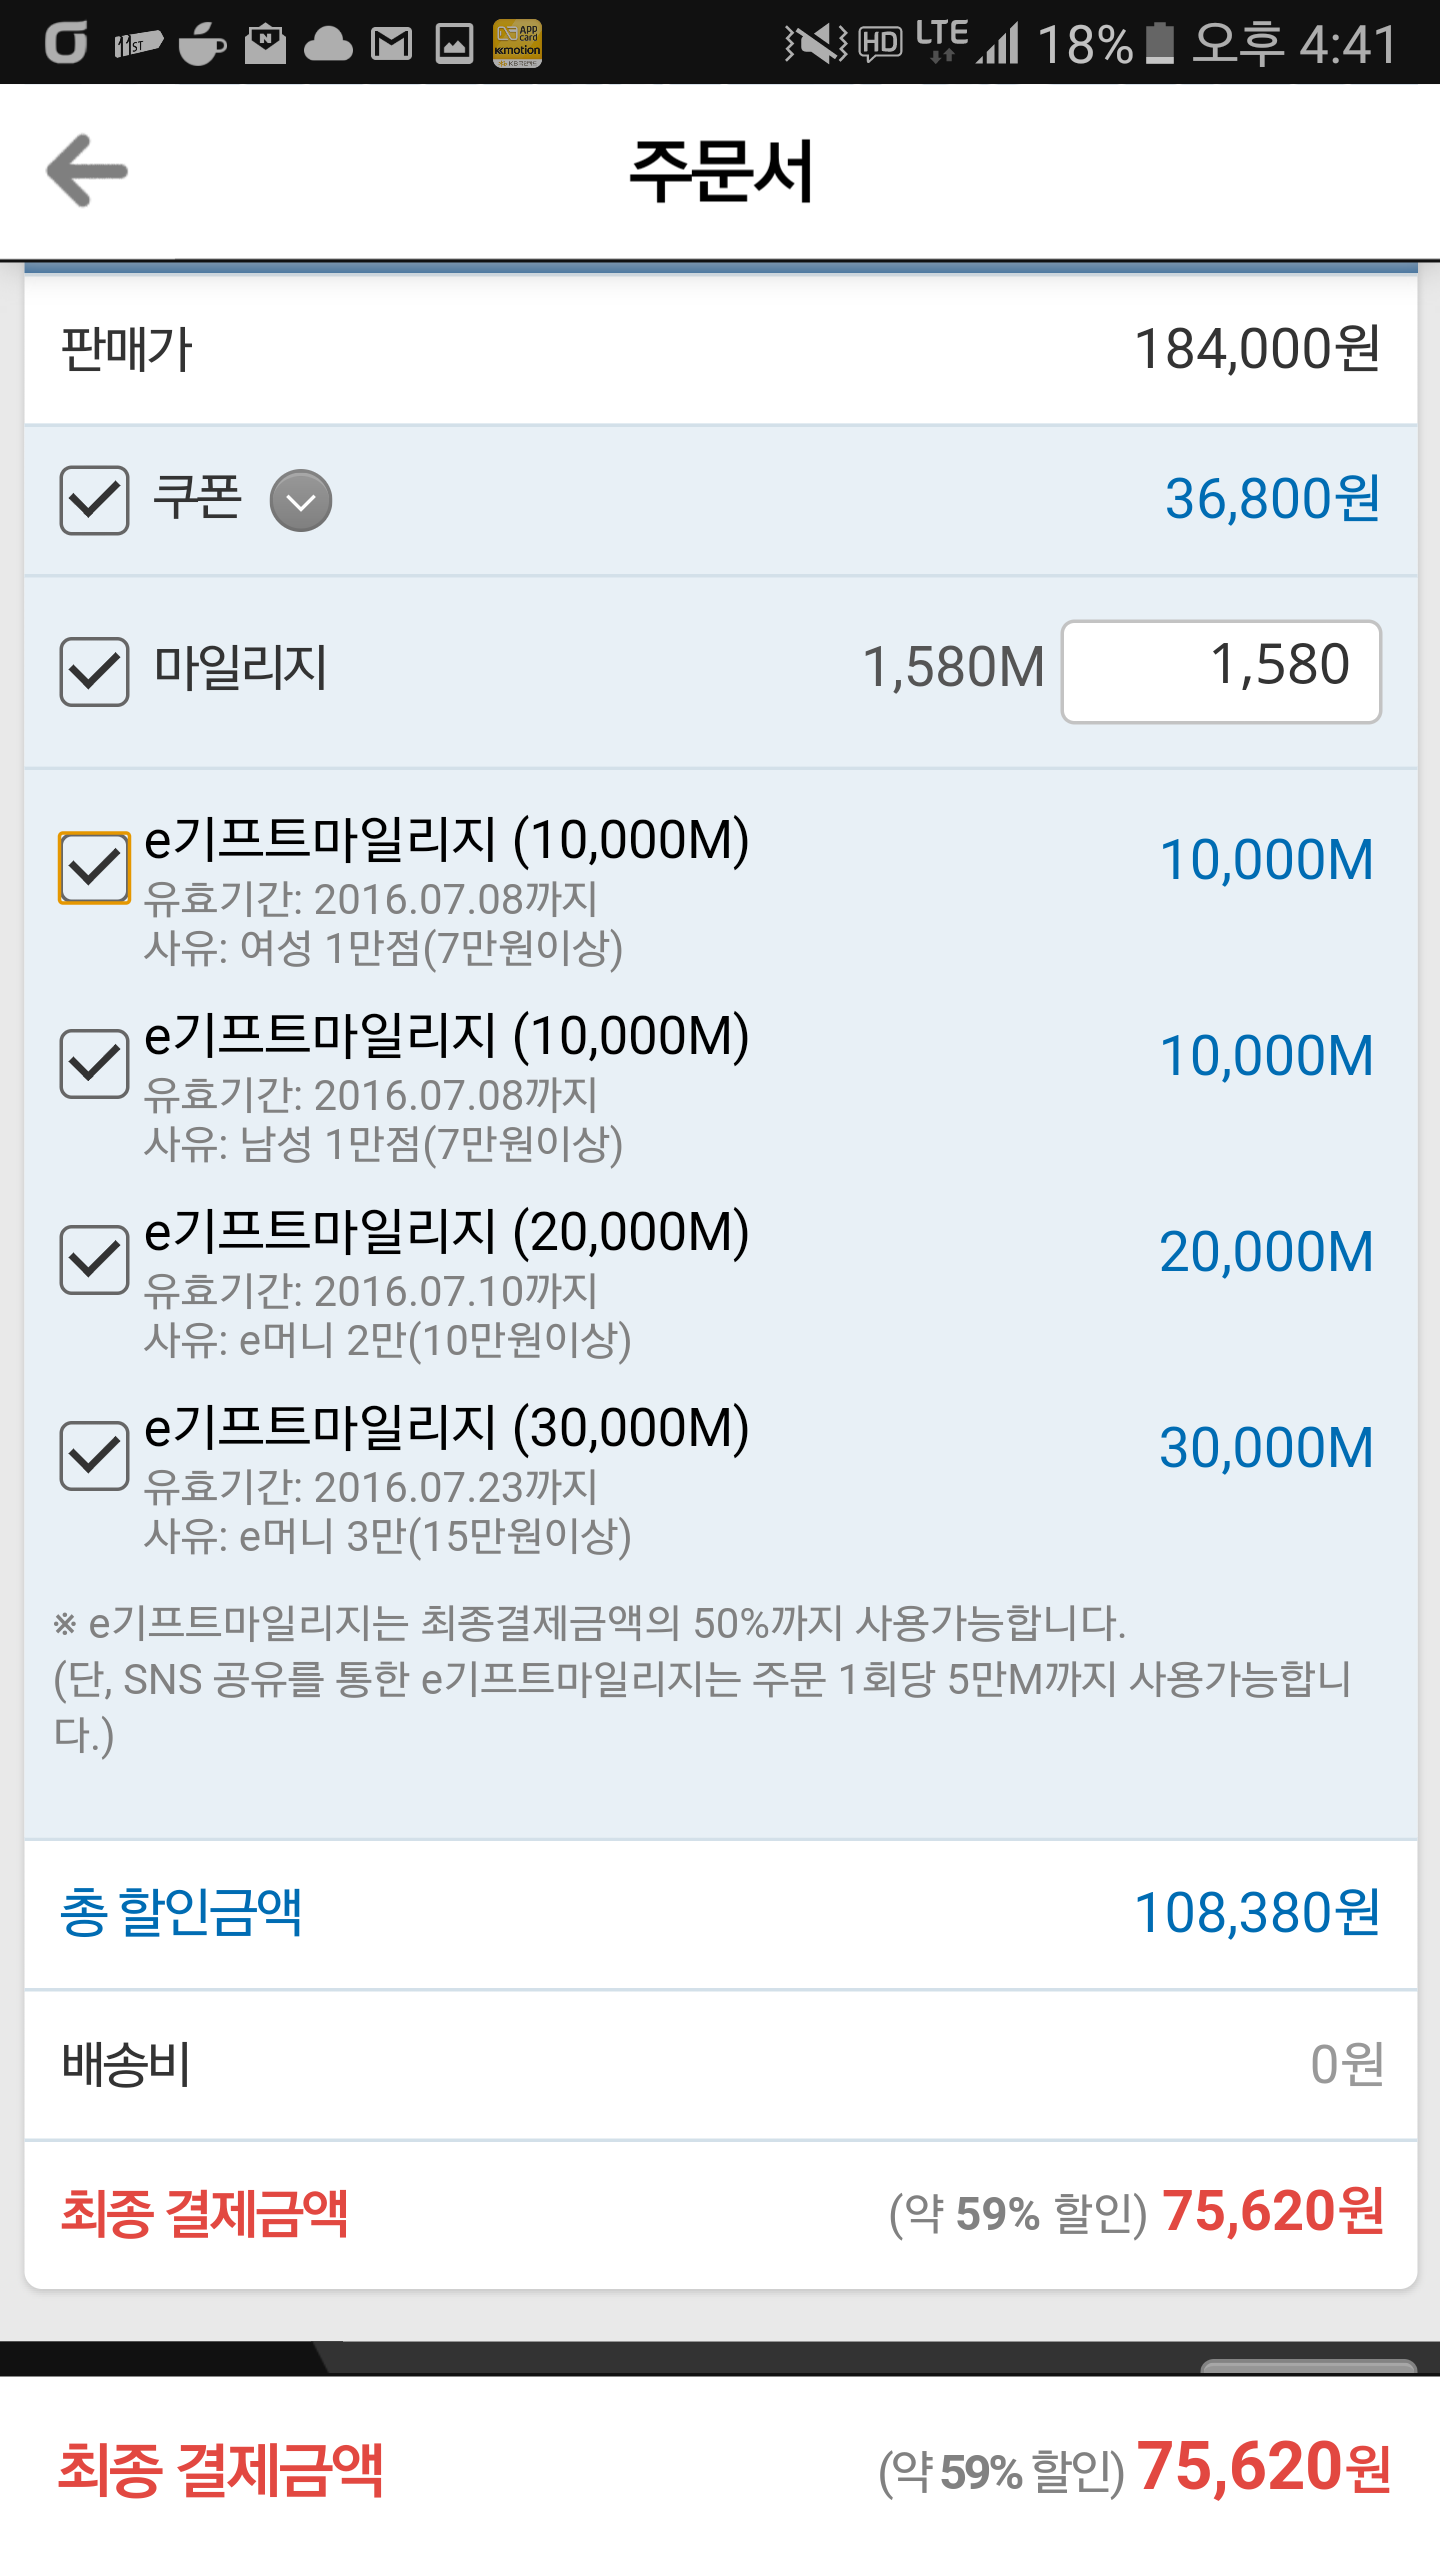Uncheck 남성 1만점 e기프트마일리지 checkbox
Screen dimensions: 1440x2560
[x=94, y=1064]
